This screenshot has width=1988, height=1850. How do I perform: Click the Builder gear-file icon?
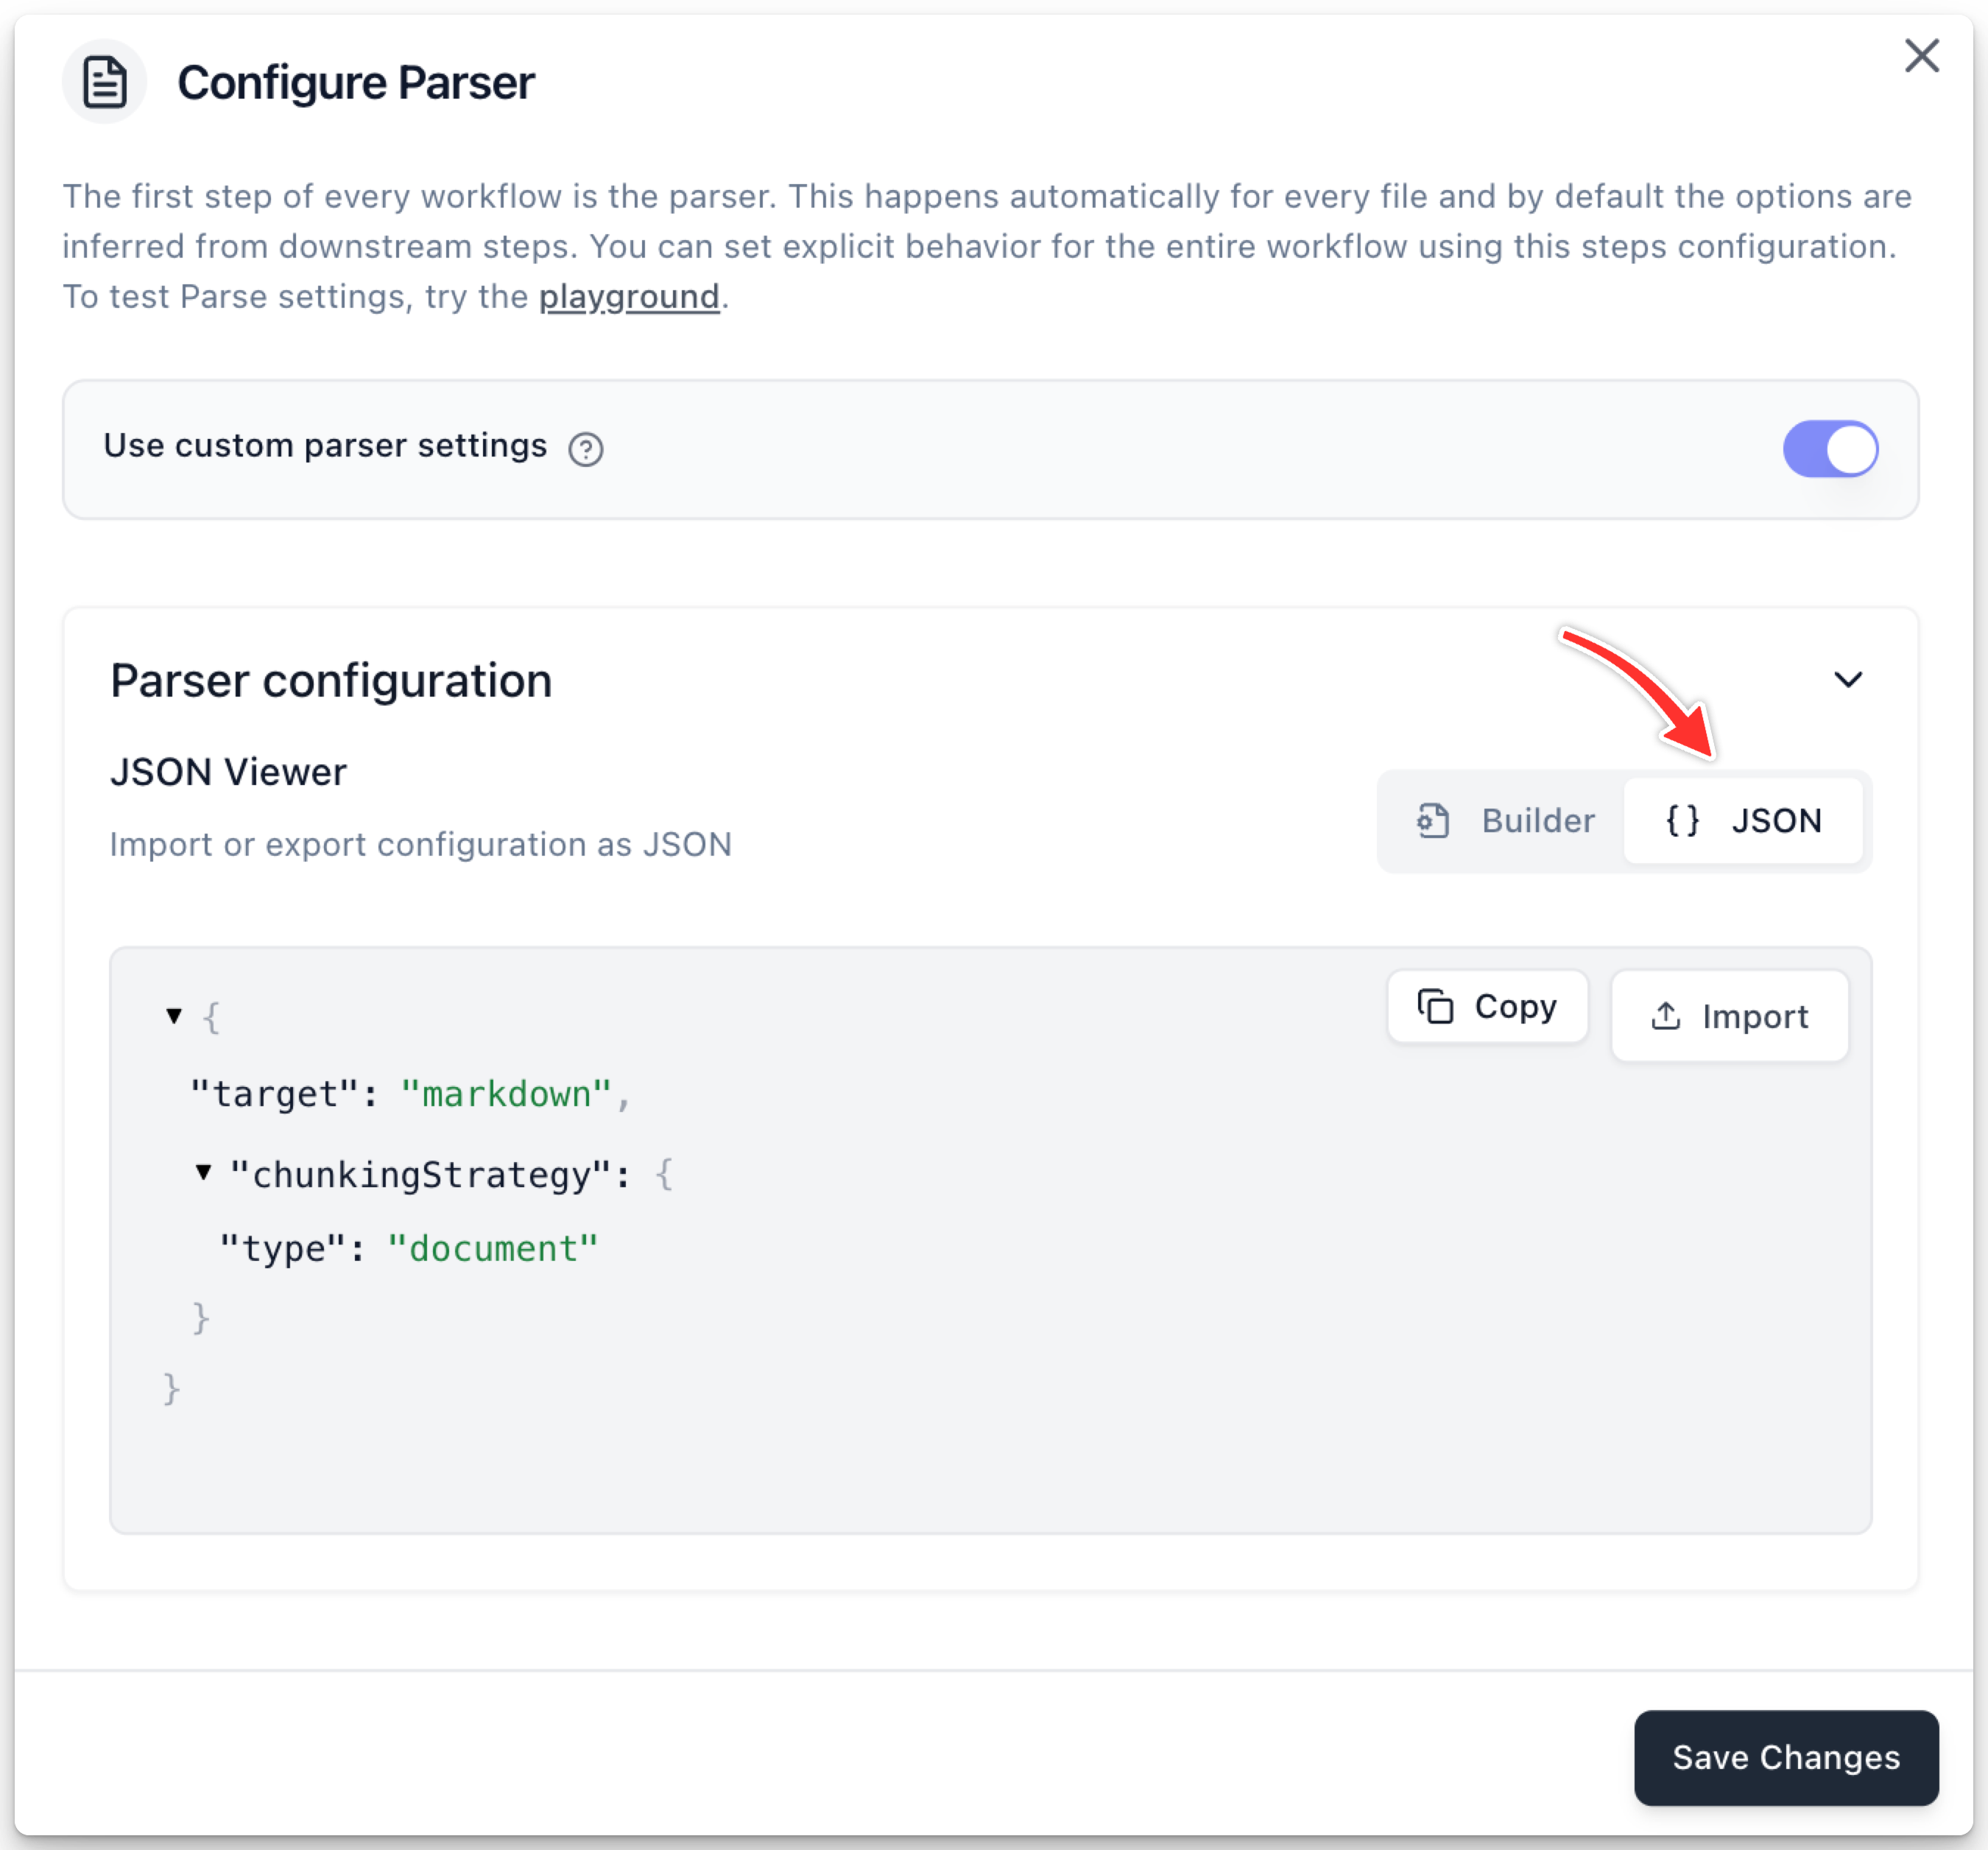1433,821
